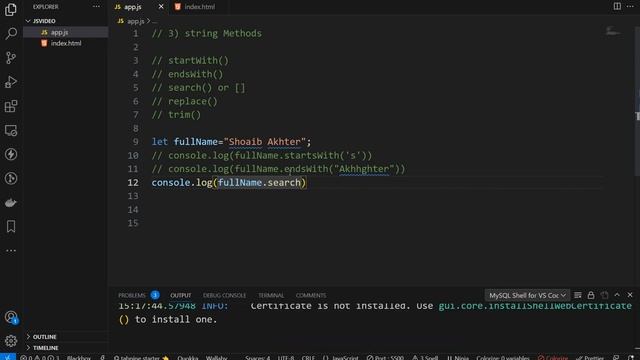The height and width of the screenshot is (360, 640).
Task: Toggle Live Server on Port 5500
Action: coord(385,358)
